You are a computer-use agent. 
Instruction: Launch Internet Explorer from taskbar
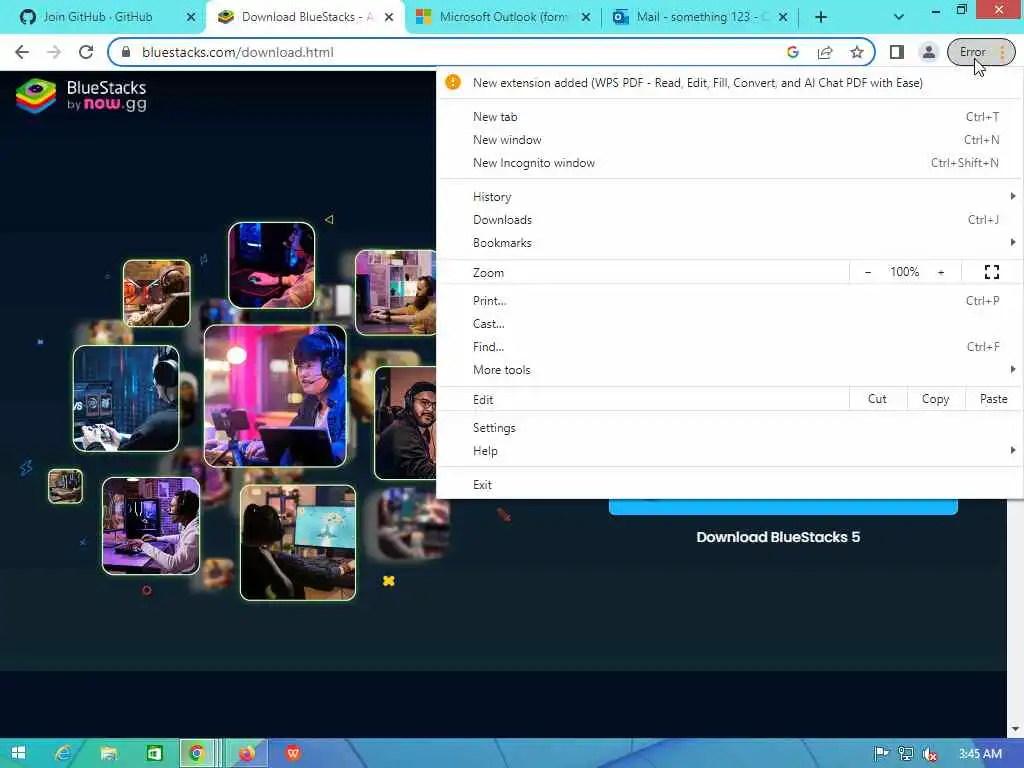point(63,753)
